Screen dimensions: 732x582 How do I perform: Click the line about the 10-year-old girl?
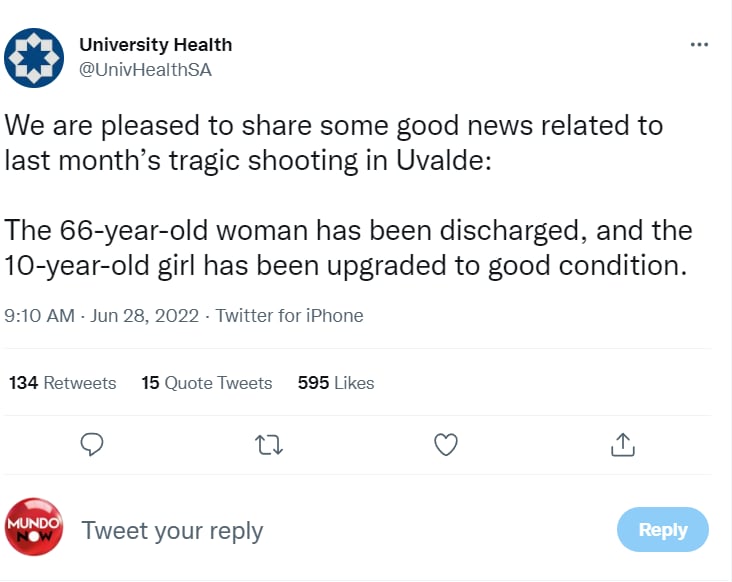pos(346,266)
